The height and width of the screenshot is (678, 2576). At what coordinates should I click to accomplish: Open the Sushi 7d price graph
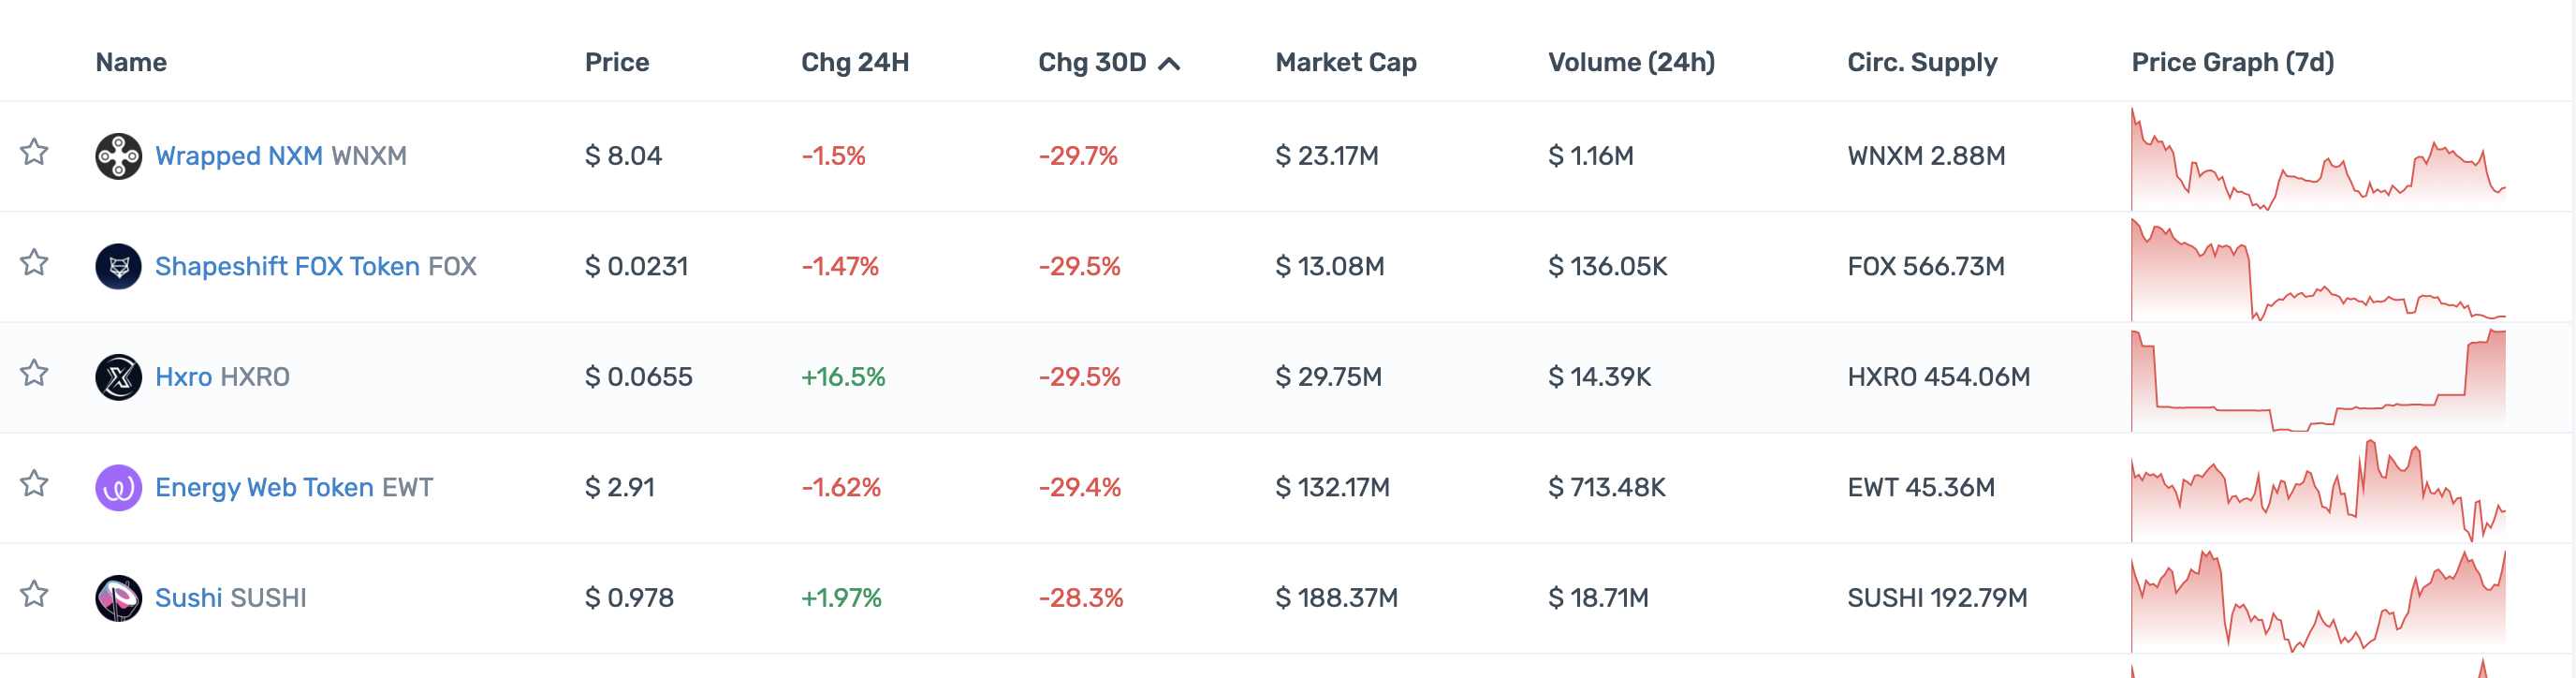[2317, 600]
